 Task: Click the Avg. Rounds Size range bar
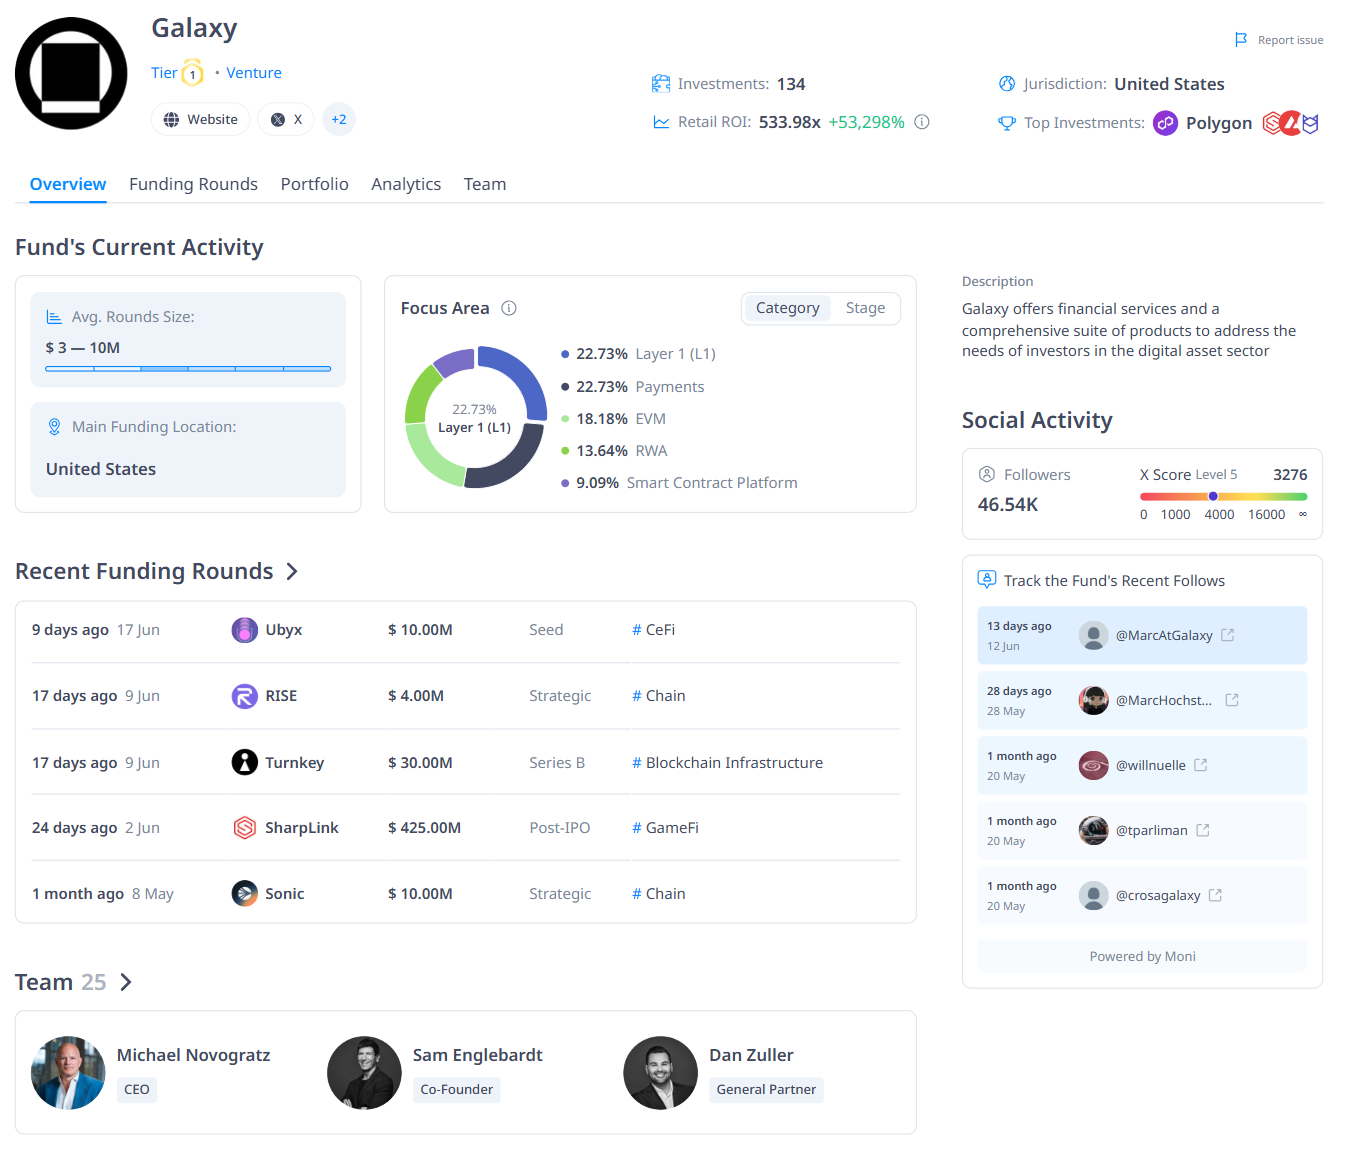pyautogui.click(x=188, y=369)
